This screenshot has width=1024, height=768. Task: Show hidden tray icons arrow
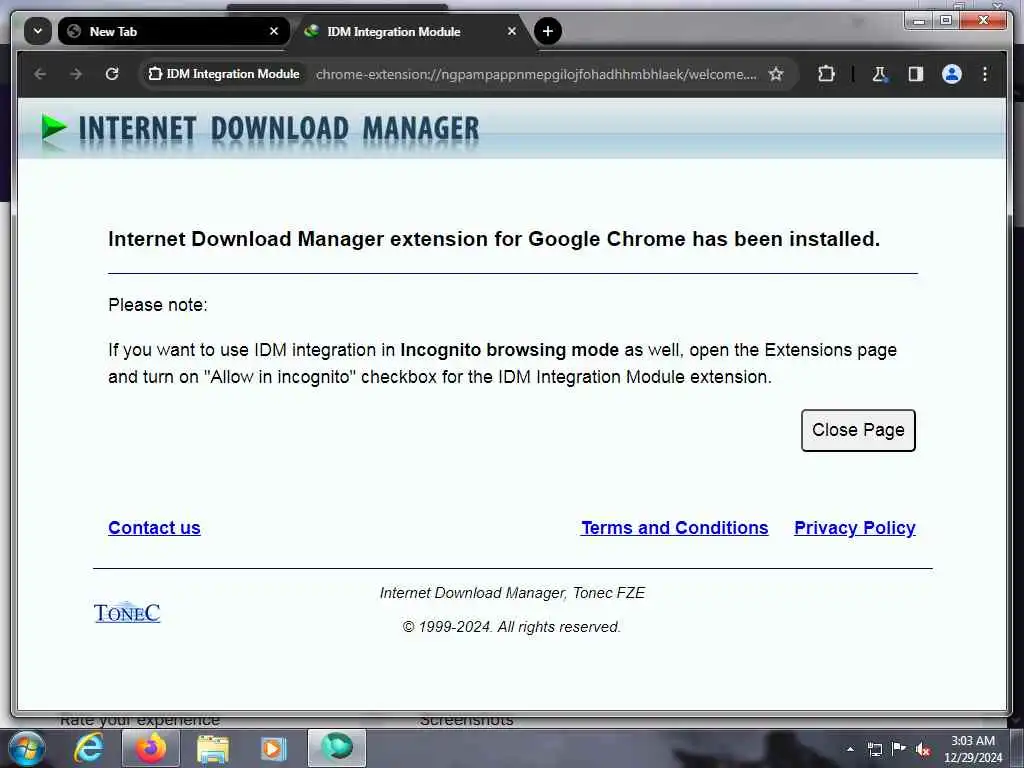pos(850,749)
